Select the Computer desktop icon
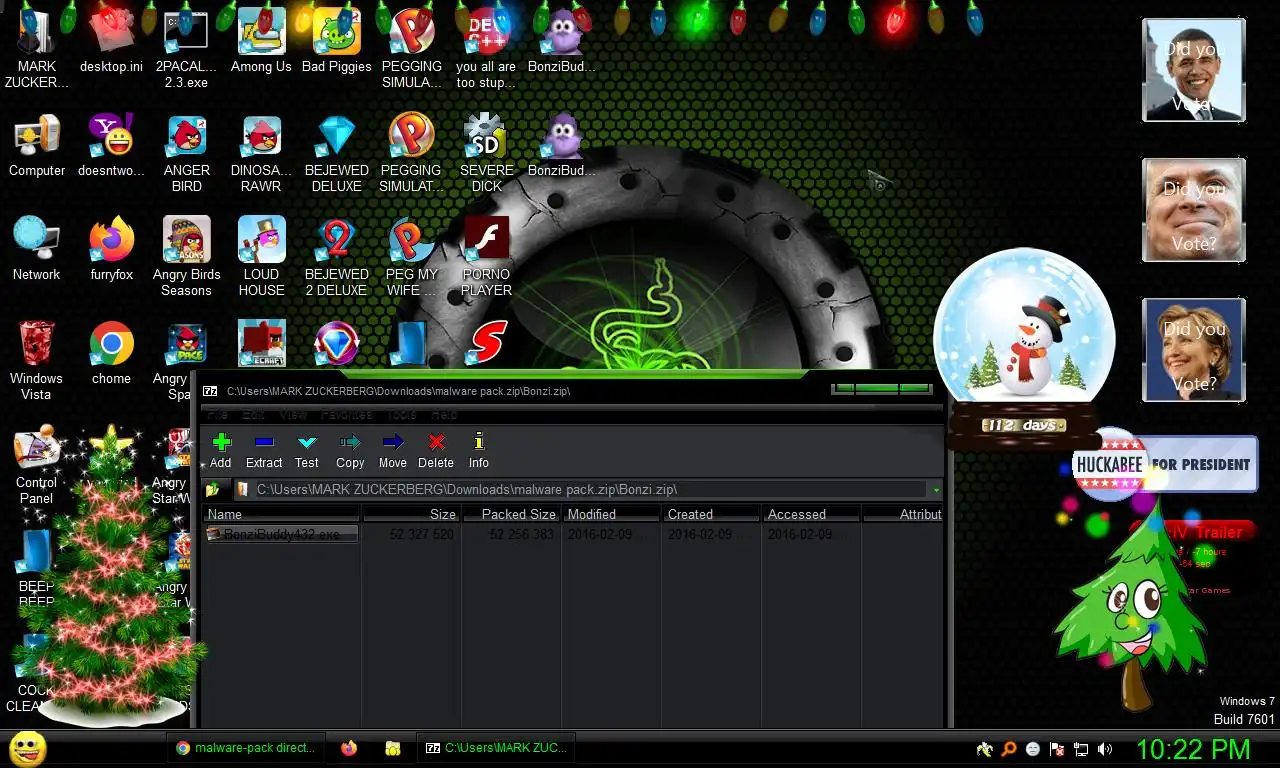The image size is (1280, 768). tap(37, 146)
